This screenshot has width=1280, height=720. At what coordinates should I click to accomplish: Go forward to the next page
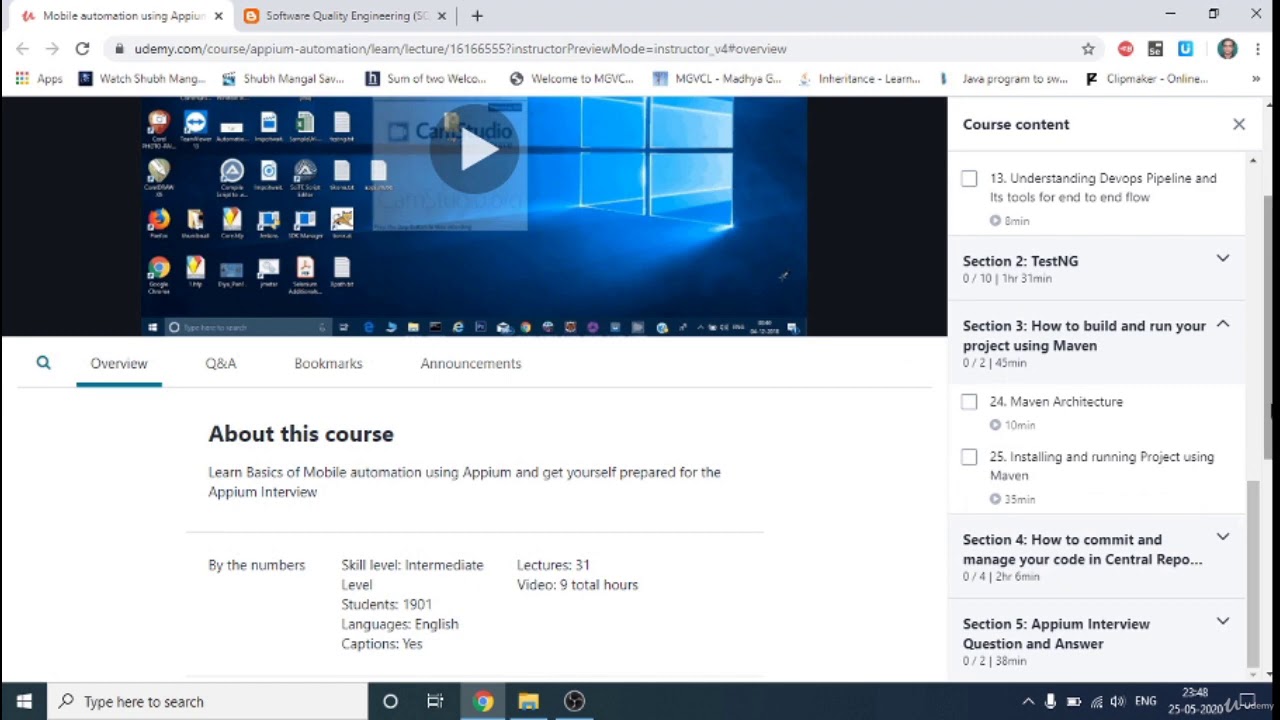[52, 48]
